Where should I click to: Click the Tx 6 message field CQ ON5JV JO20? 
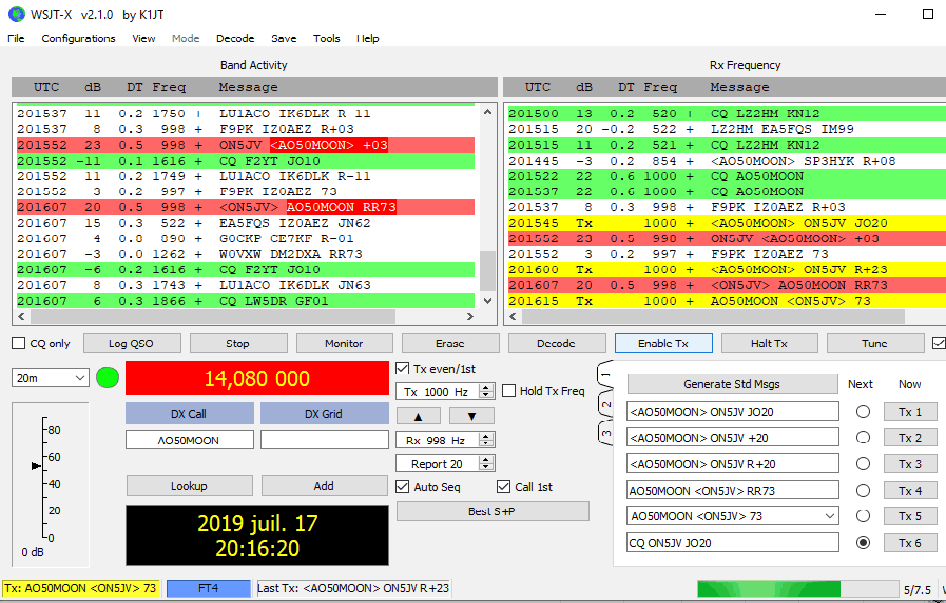(x=732, y=543)
